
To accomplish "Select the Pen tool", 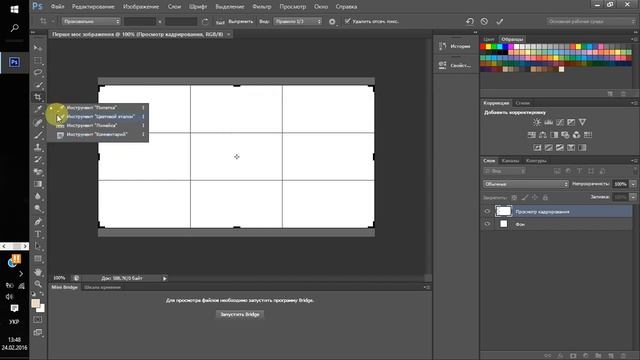I will (x=38, y=222).
